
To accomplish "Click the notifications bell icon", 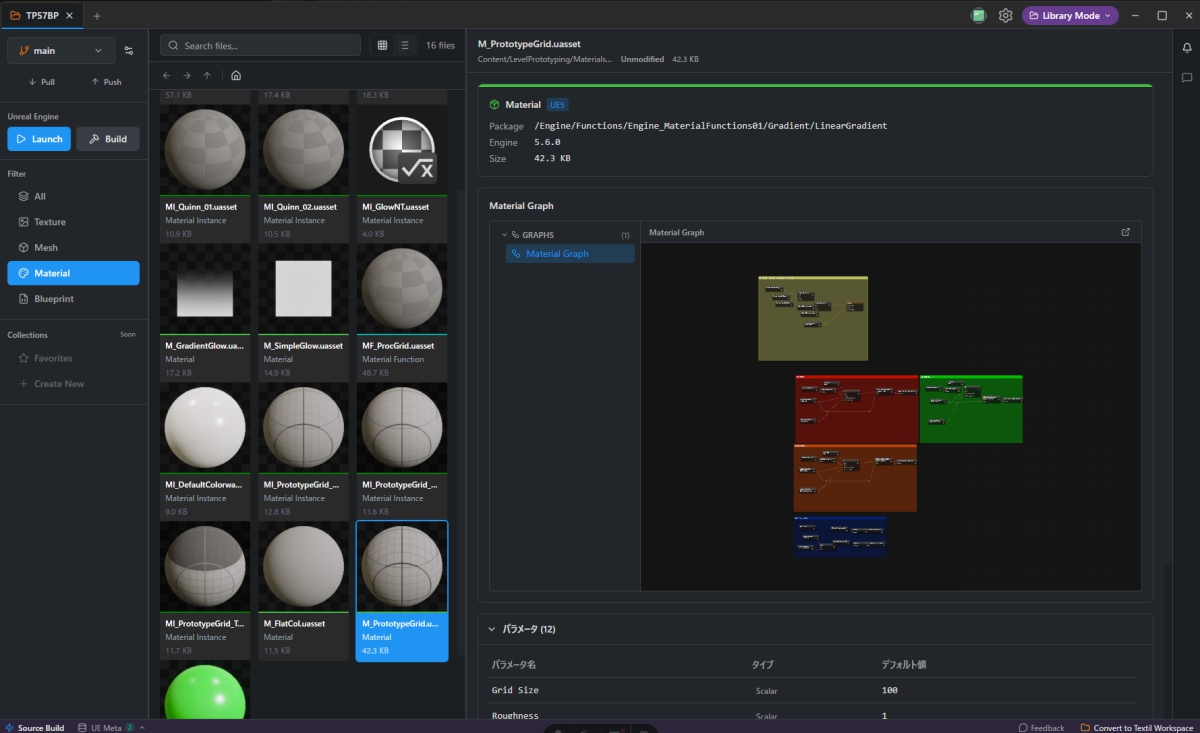I will (x=1187, y=49).
